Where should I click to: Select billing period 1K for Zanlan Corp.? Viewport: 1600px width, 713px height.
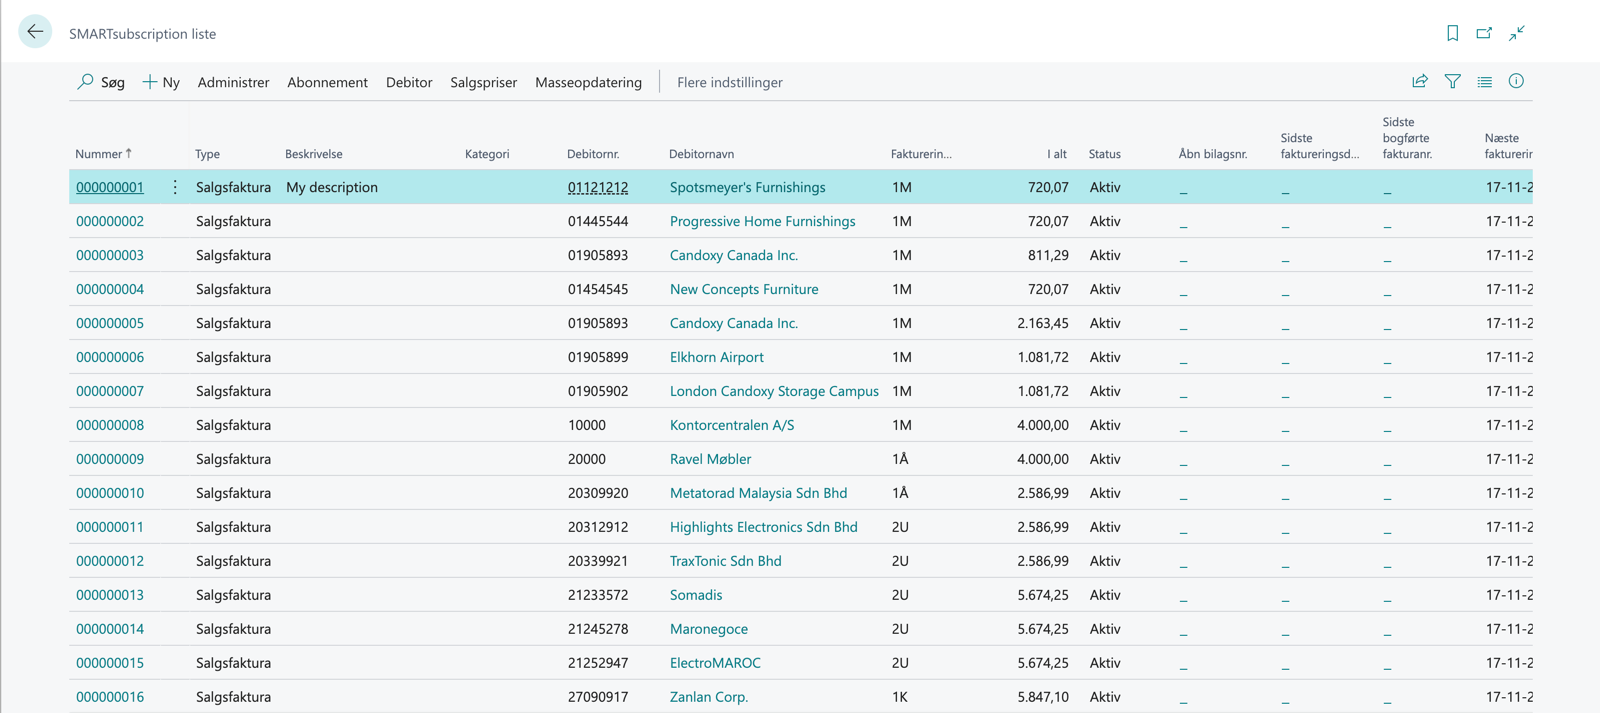click(900, 697)
